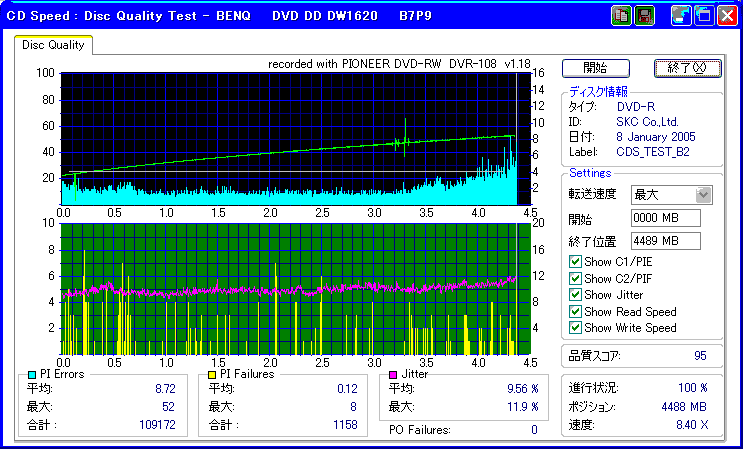The image size is (743, 449).
Task: Toggle Show C1/PIE checkbox
Action: [x=575, y=261]
